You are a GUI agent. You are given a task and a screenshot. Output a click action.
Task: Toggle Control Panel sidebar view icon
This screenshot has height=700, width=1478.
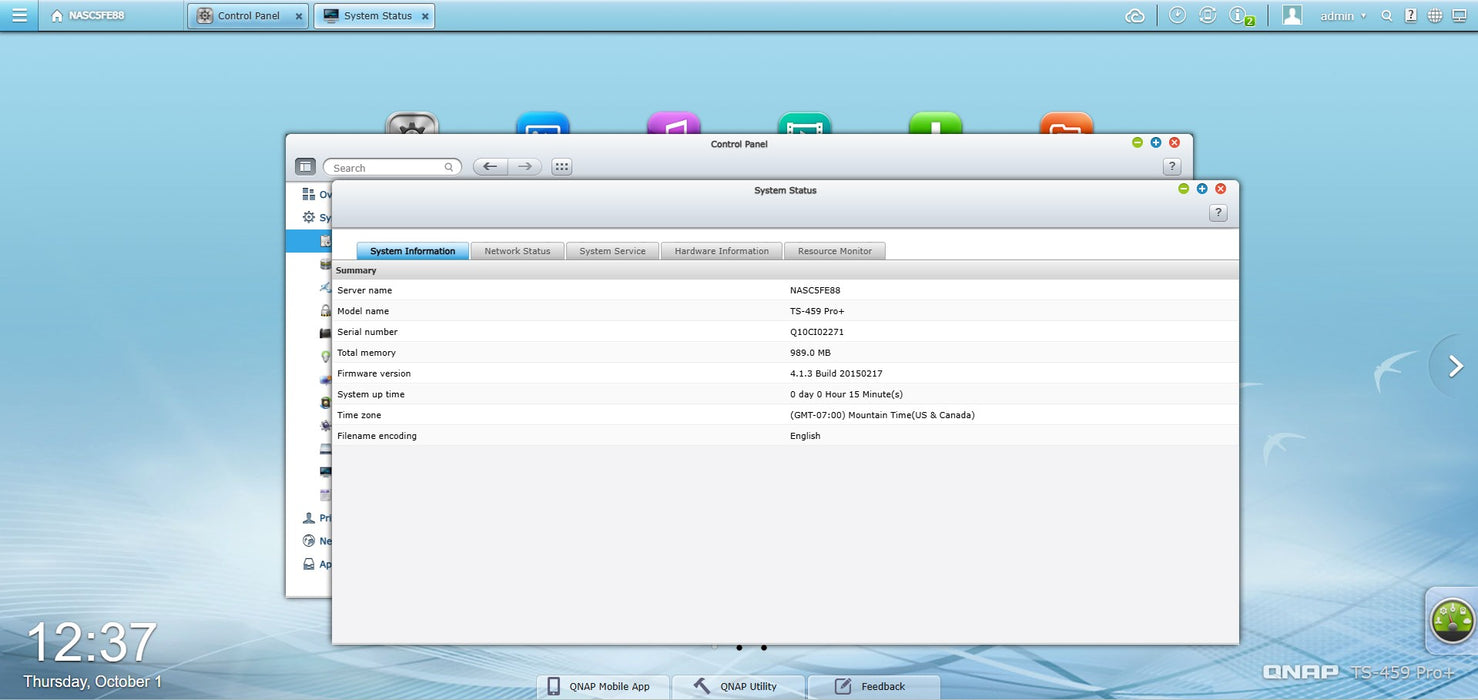pyautogui.click(x=305, y=167)
